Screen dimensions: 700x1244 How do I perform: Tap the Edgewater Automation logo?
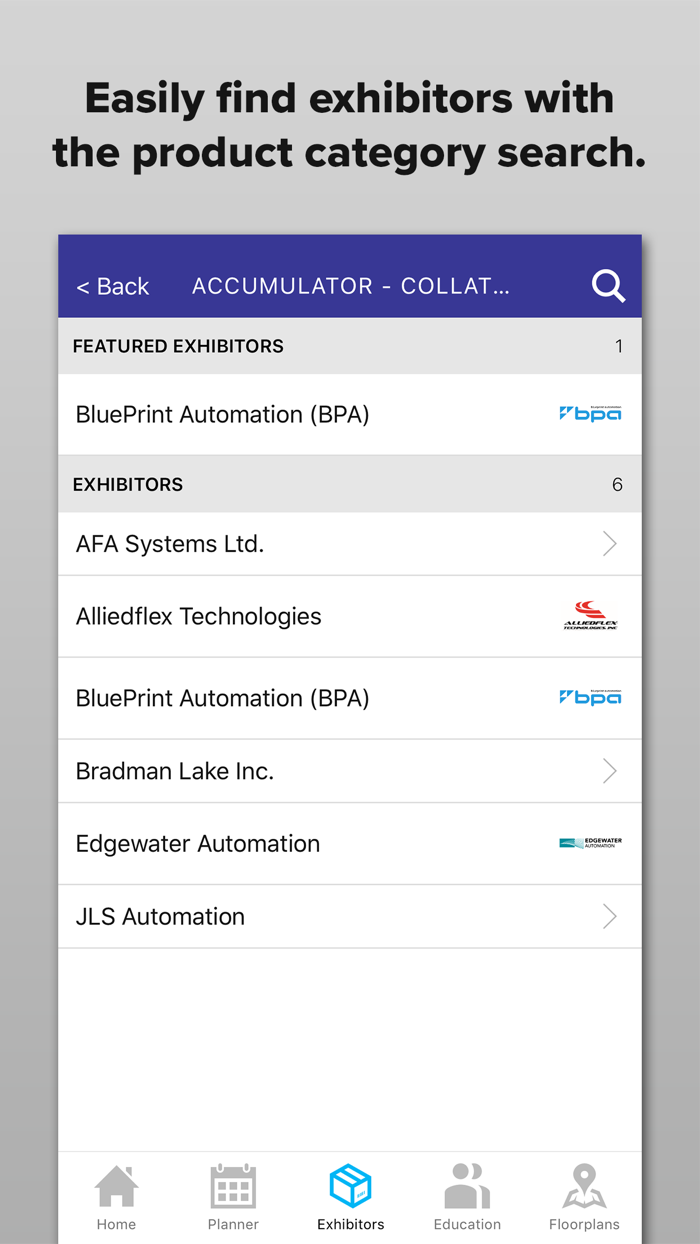[590, 843]
